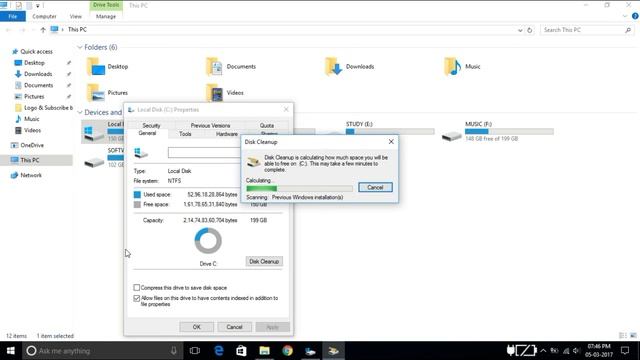Click the search magnifier icon
This screenshot has width=640, height=360.
pos(628,30)
